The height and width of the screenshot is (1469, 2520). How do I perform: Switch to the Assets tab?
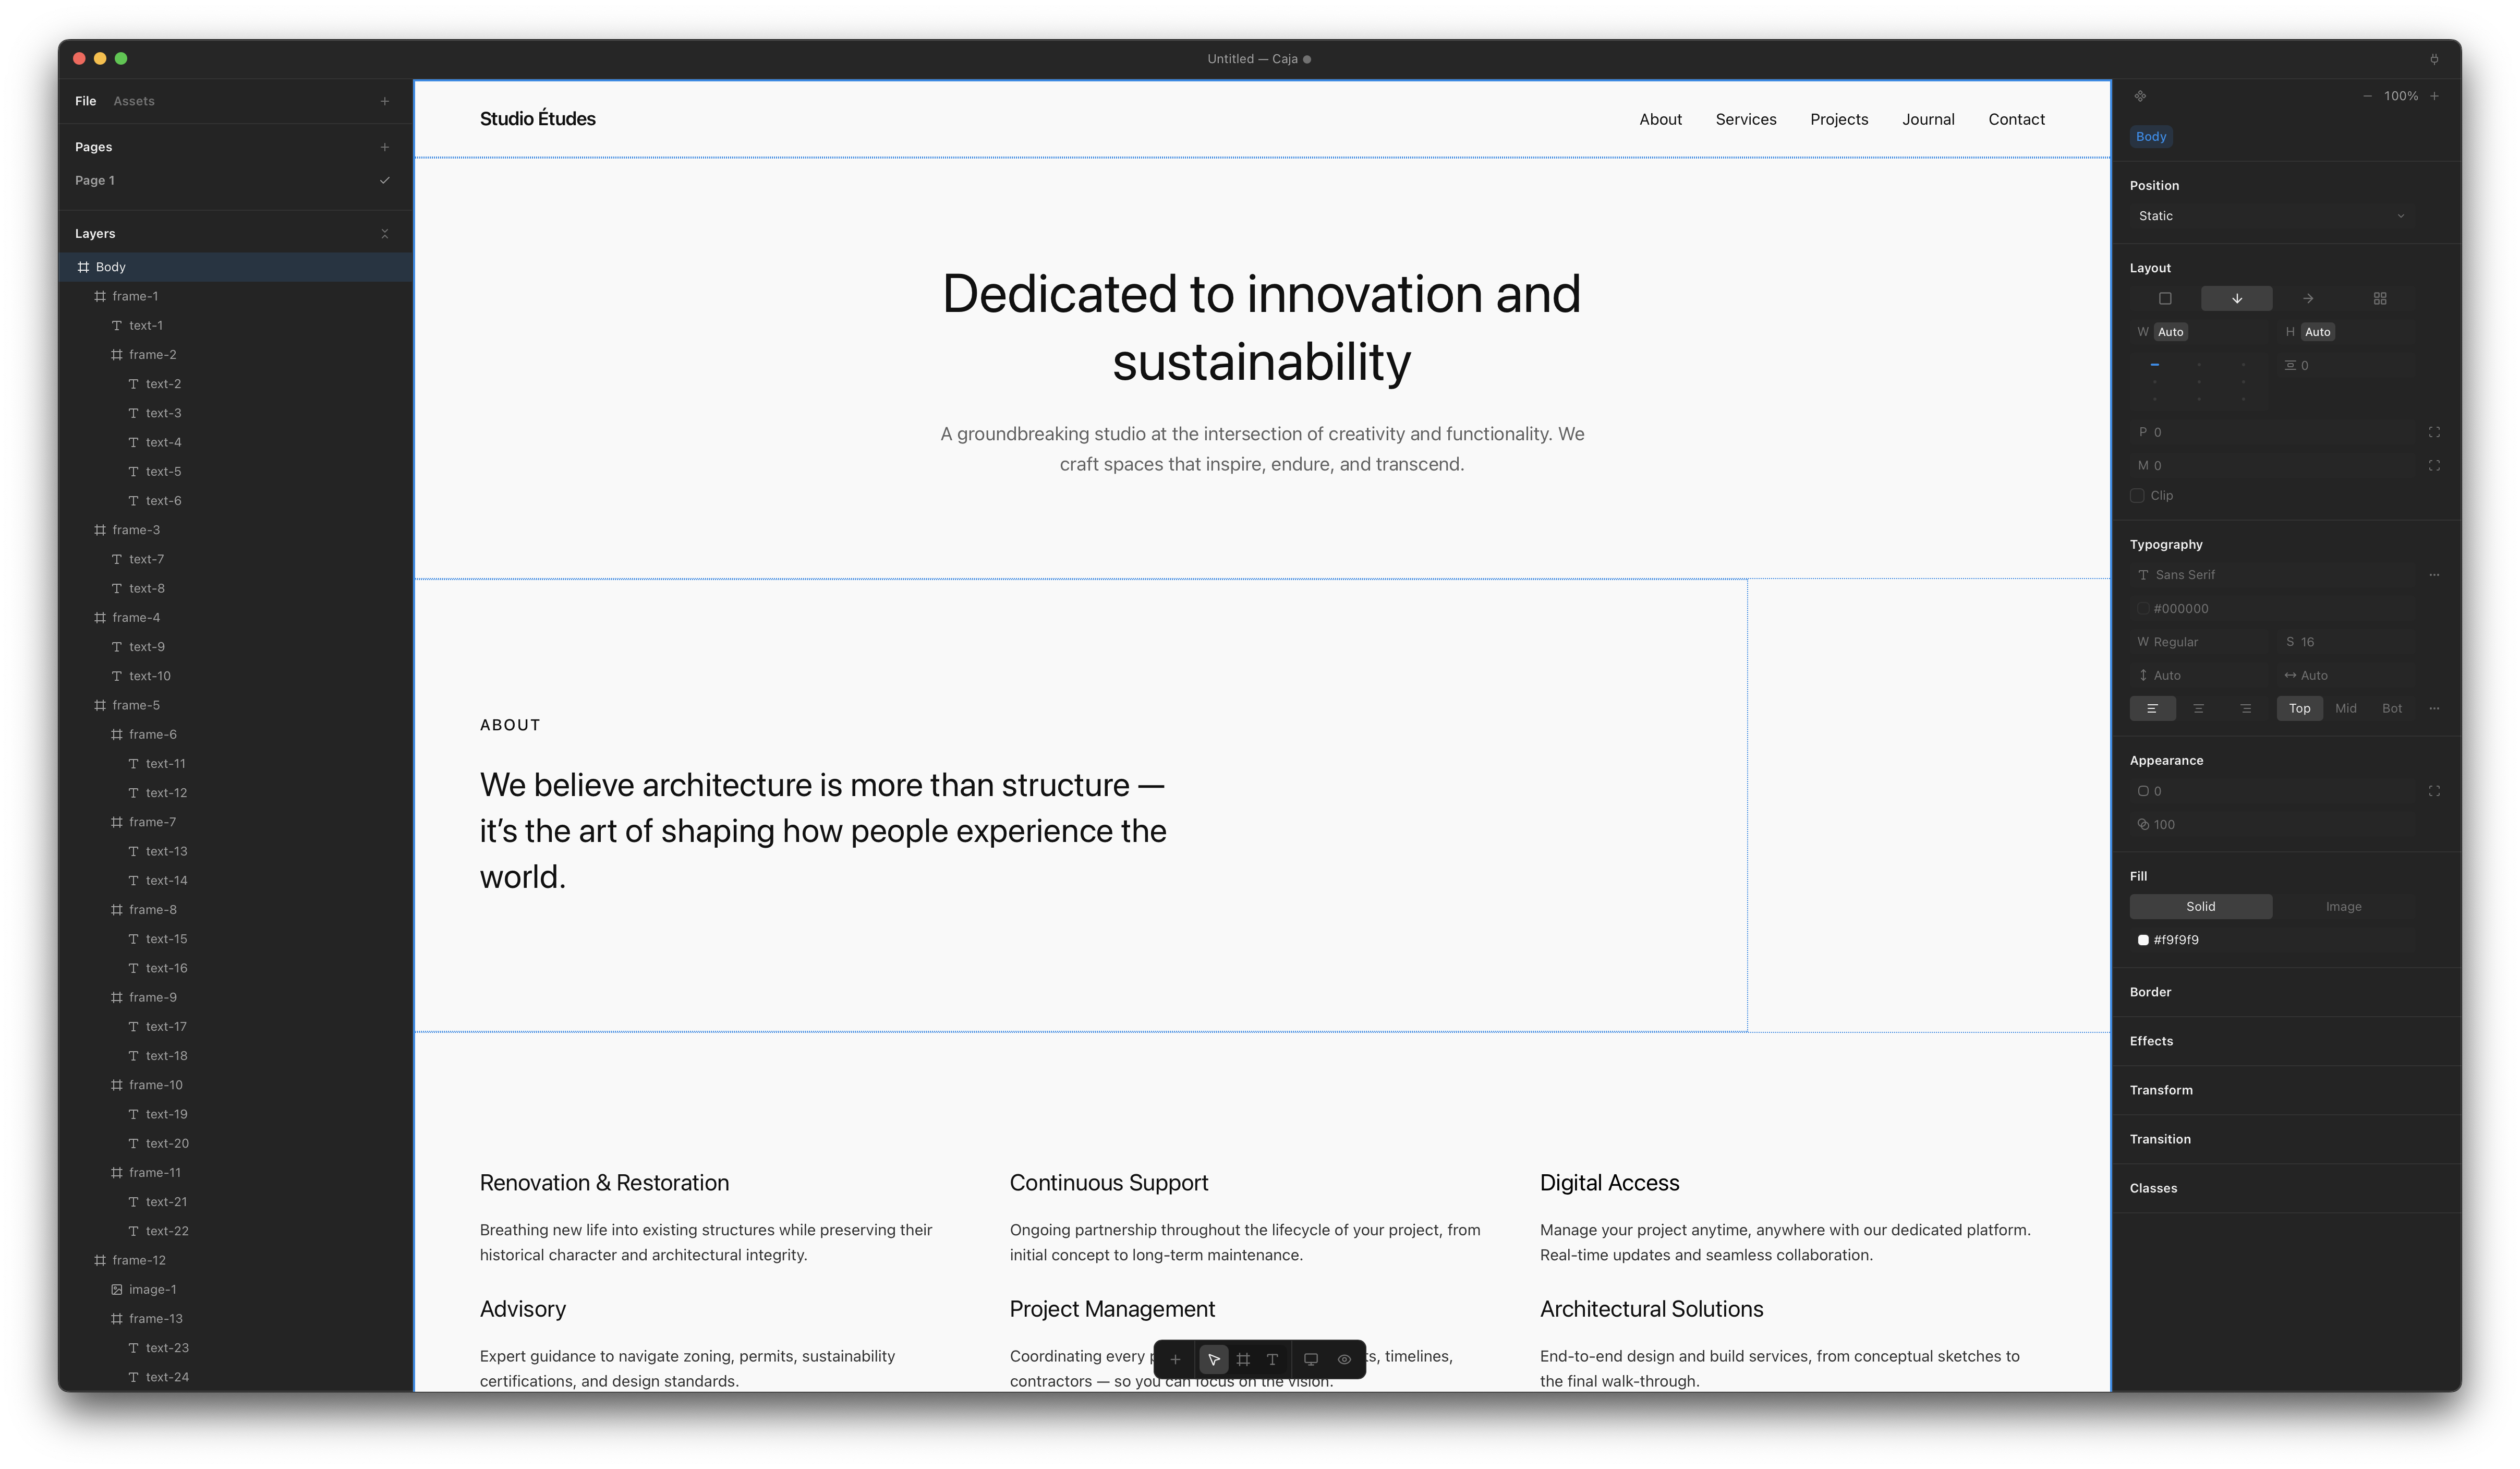134,101
